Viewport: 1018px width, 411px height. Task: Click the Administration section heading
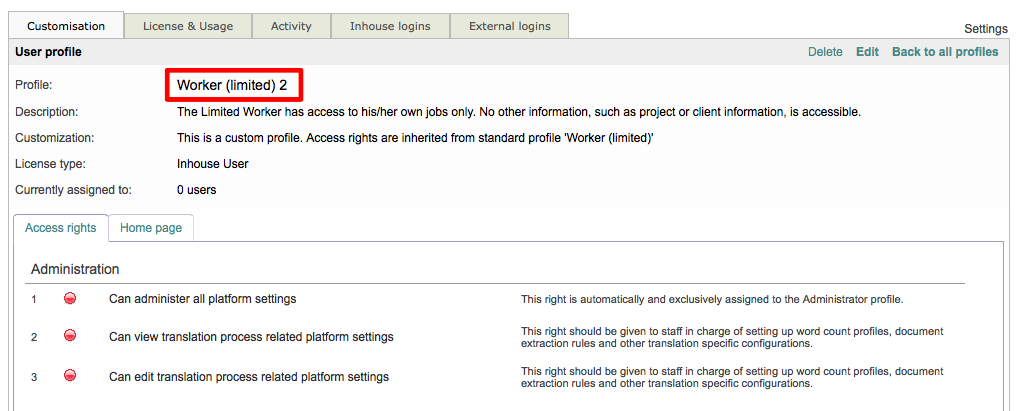click(x=75, y=269)
